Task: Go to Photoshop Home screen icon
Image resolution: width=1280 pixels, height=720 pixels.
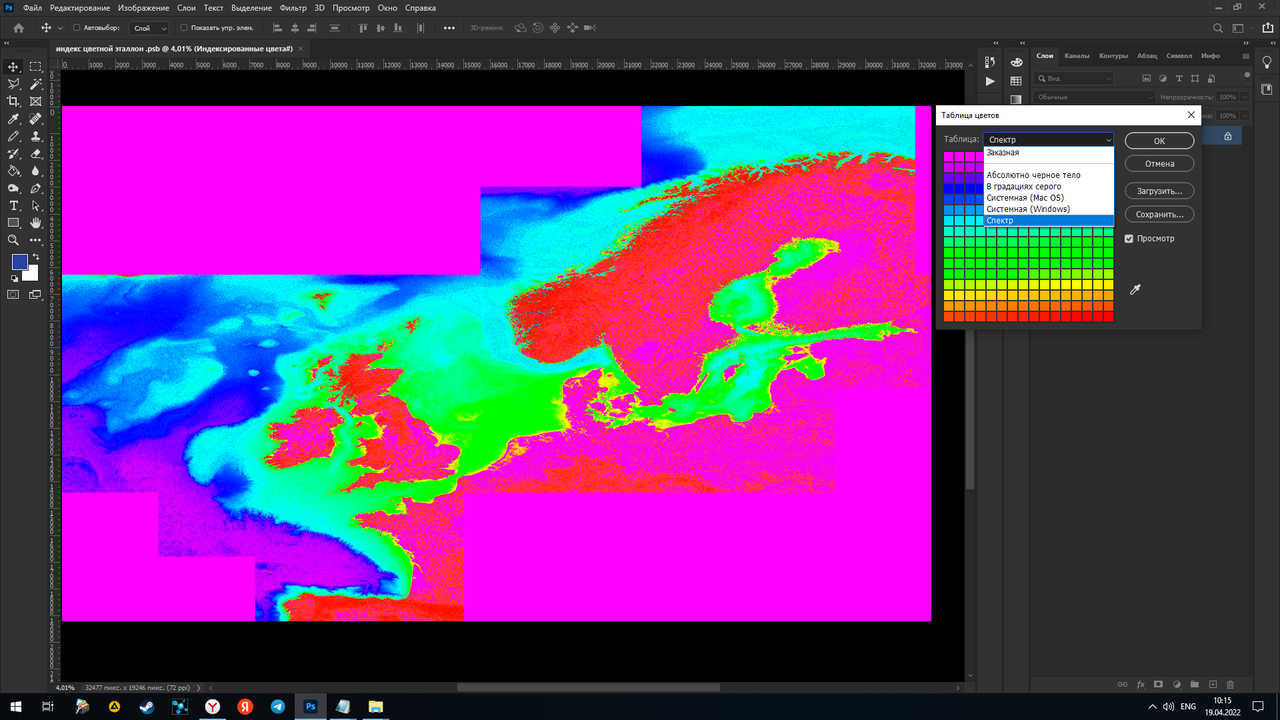Action: point(18,28)
